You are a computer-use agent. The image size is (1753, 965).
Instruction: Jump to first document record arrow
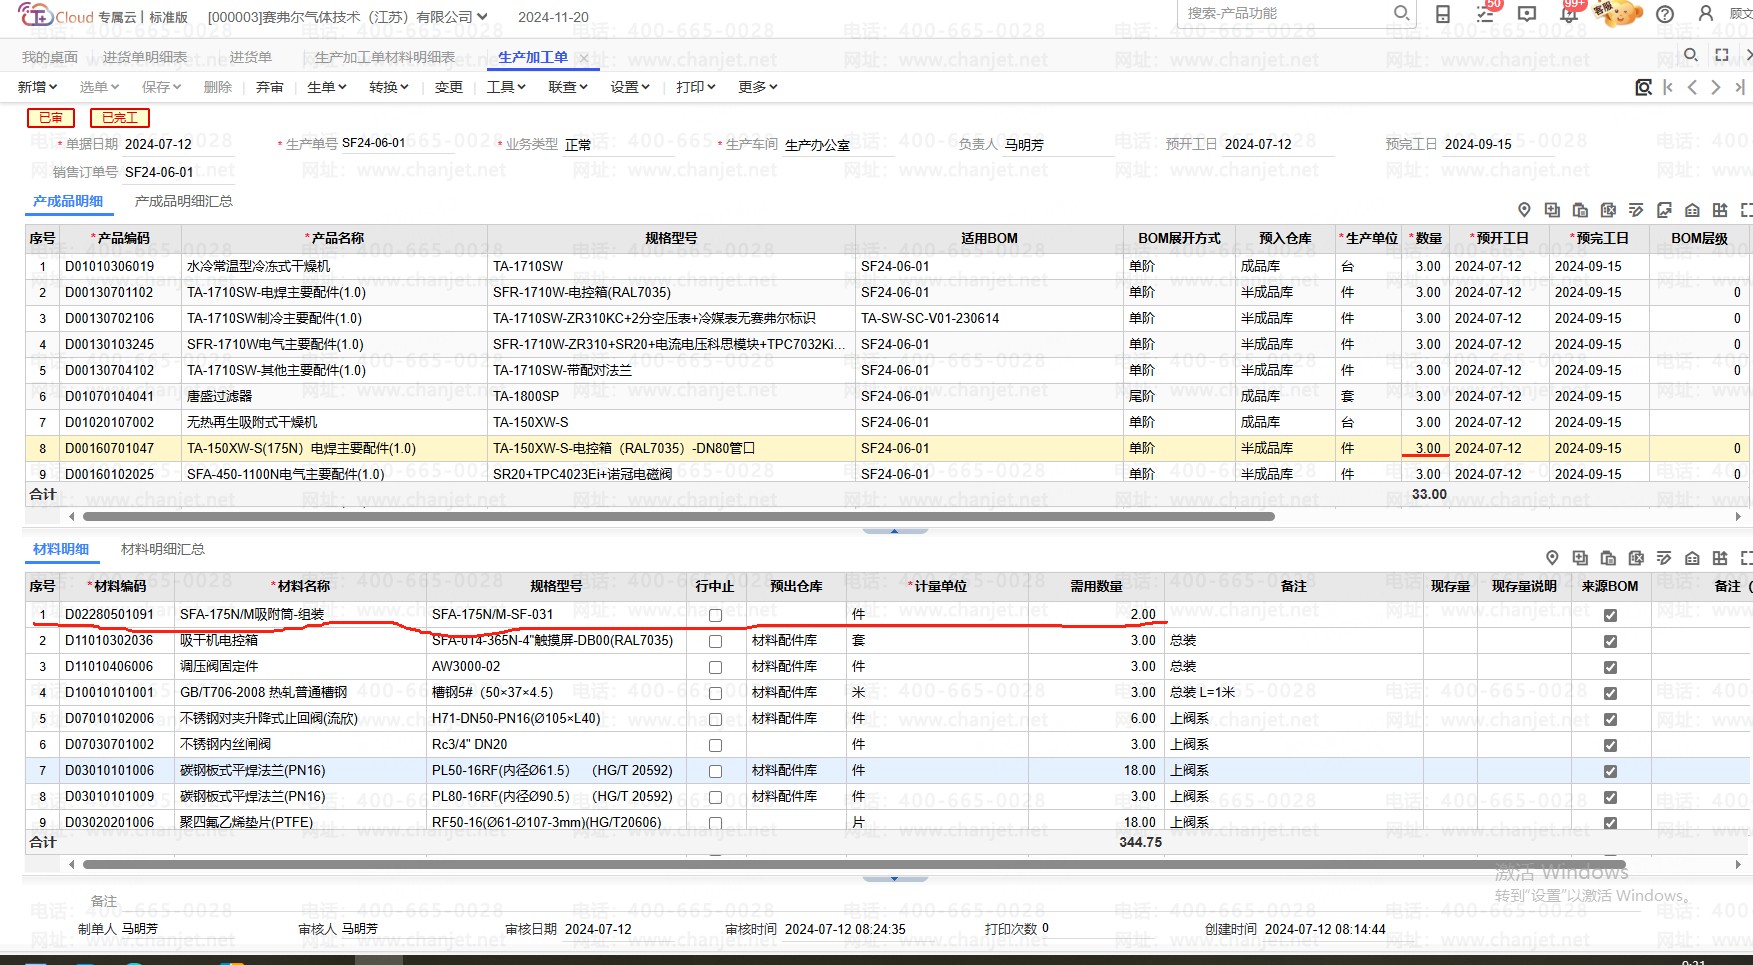pyautogui.click(x=1668, y=87)
